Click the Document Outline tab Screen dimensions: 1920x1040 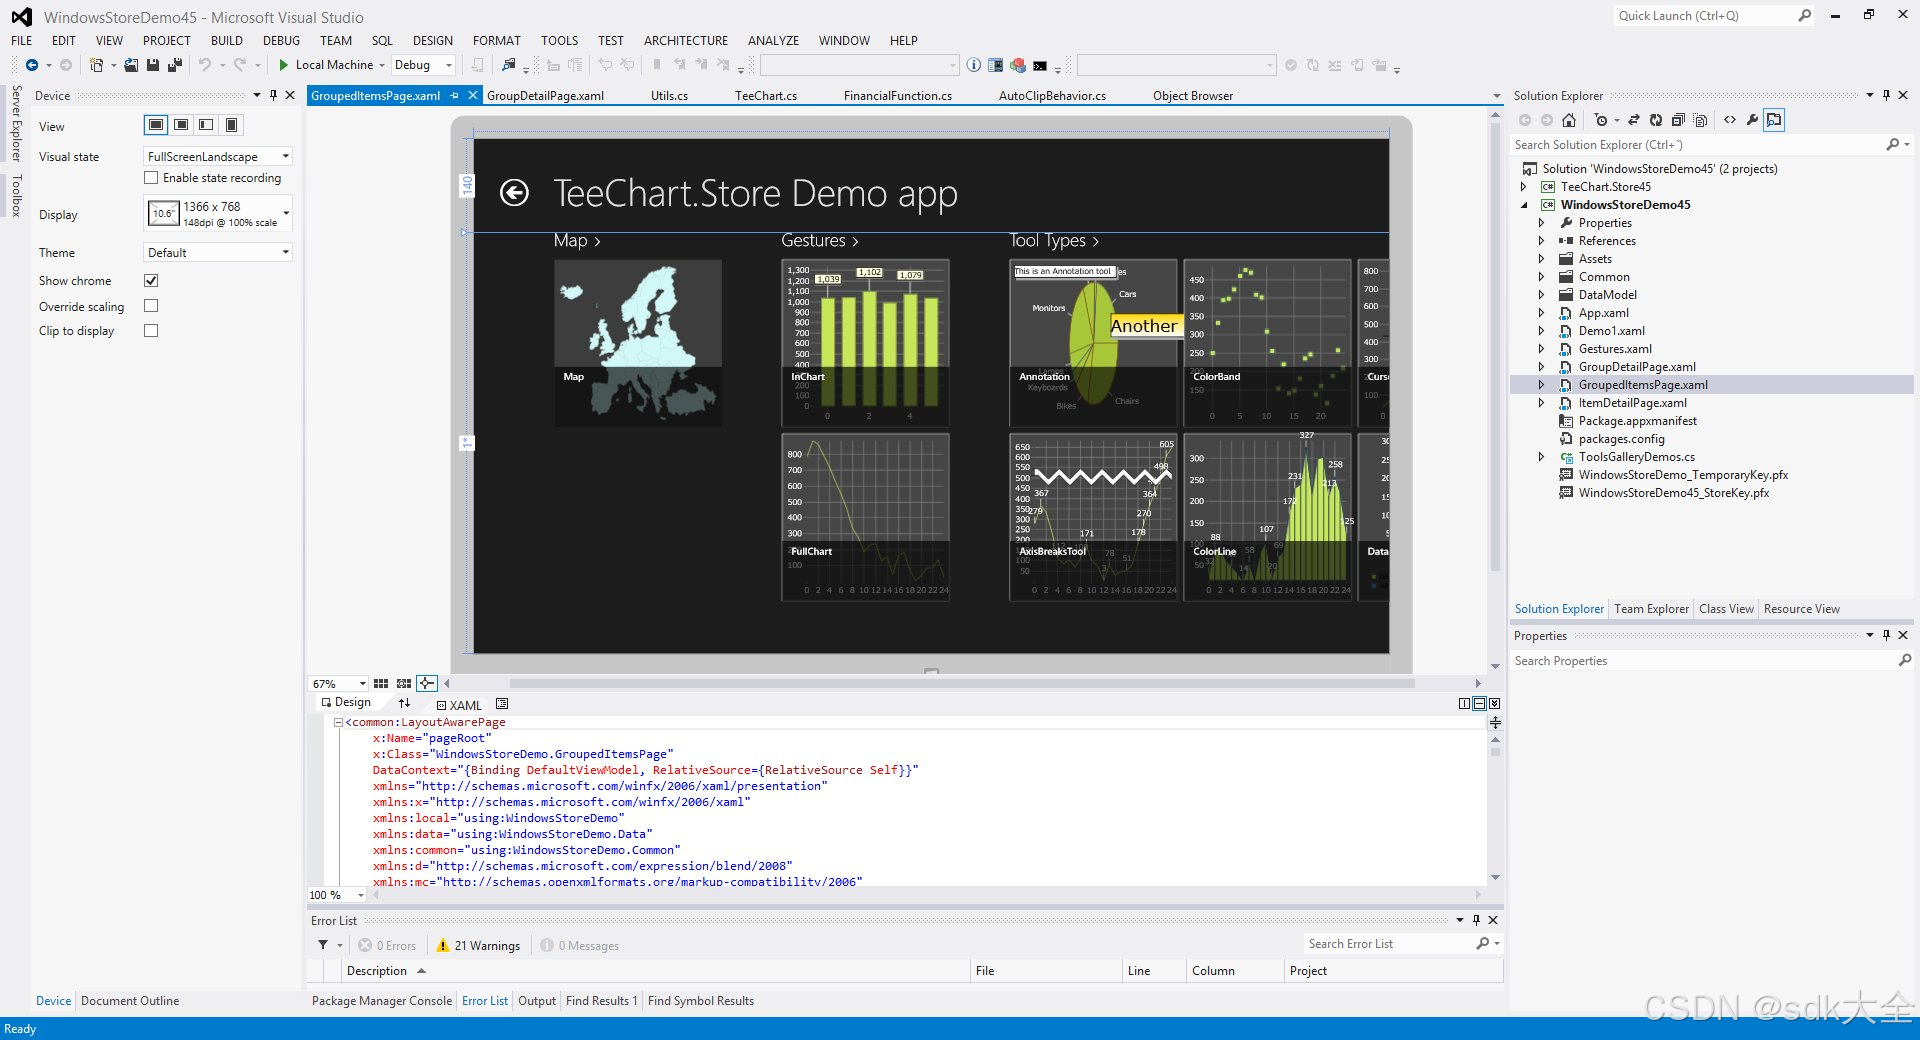(x=130, y=1001)
